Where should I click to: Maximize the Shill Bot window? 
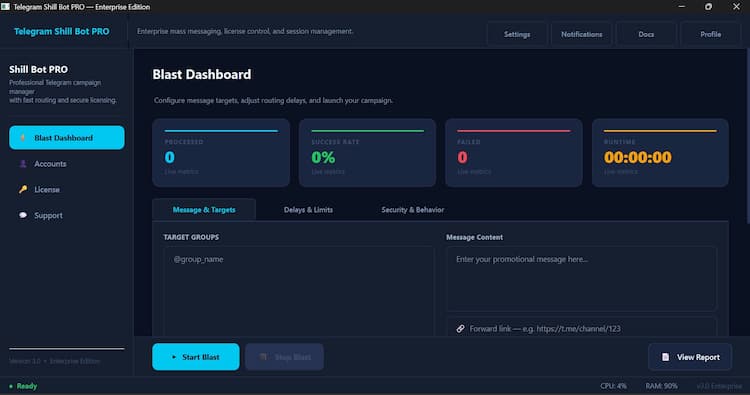click(708, 6)
